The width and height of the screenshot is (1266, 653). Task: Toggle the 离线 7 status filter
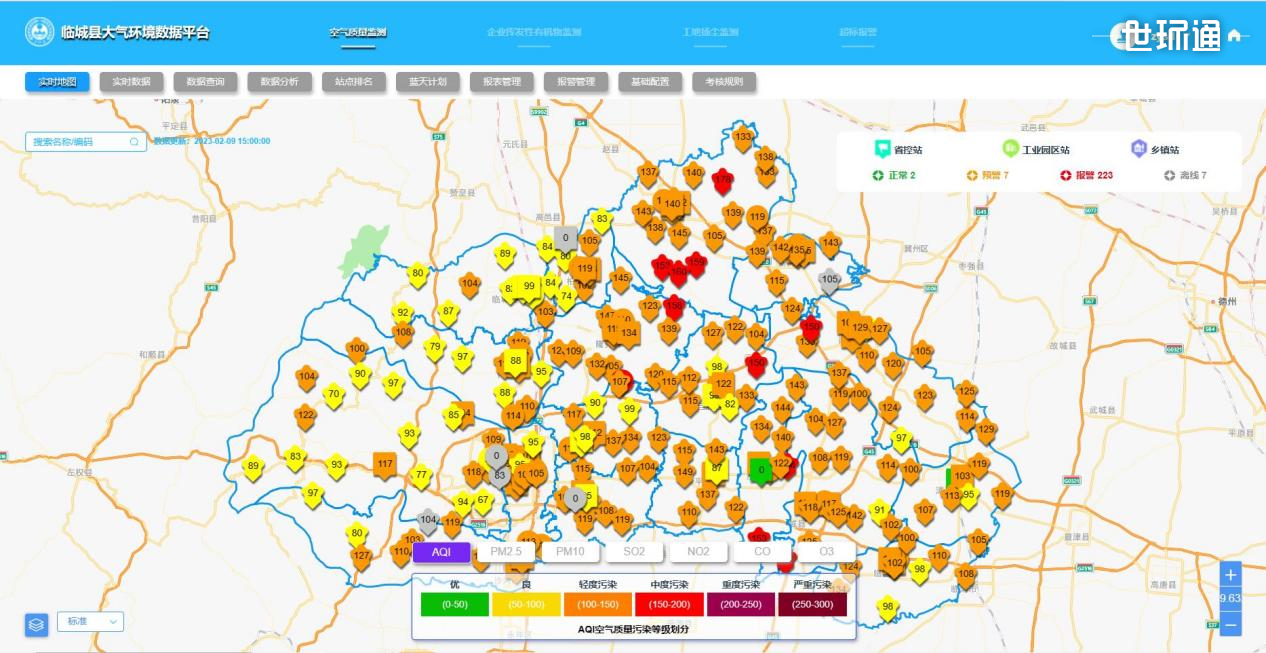pos(1185,175)
